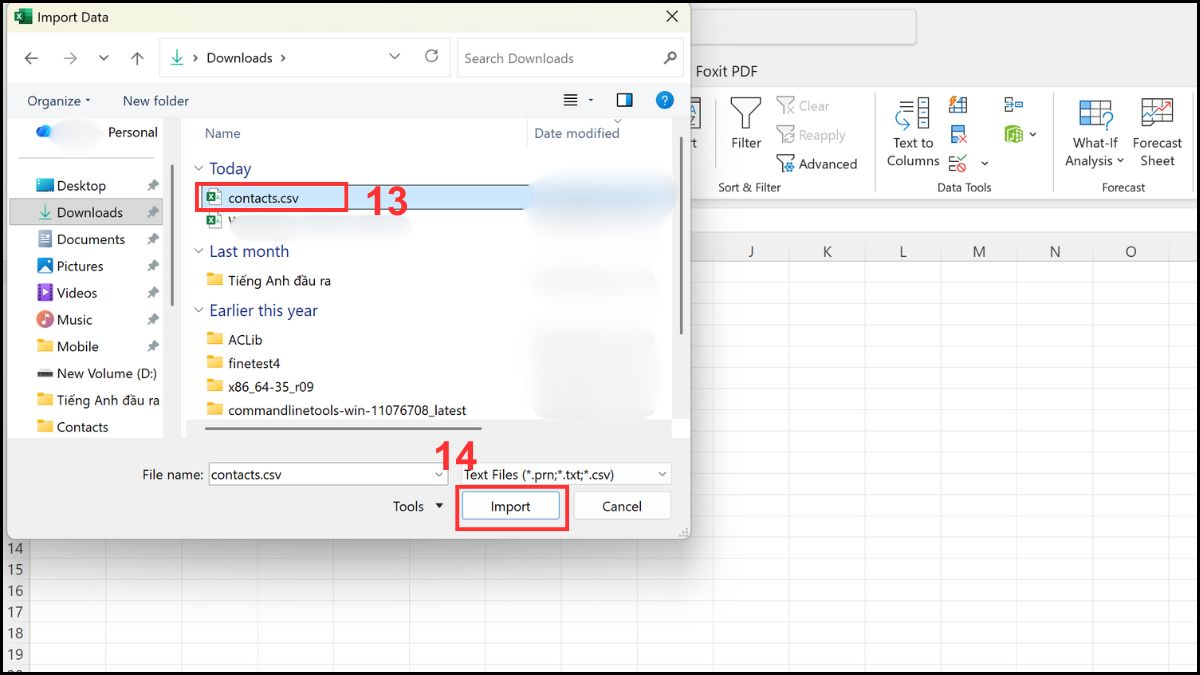Click the Import button
Viewport: 1200px width, 675px height.
[x=510, y=506]
